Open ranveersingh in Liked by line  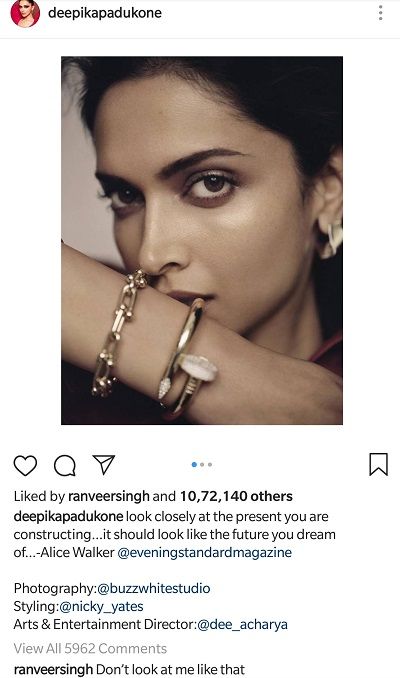tap(109, 496)
